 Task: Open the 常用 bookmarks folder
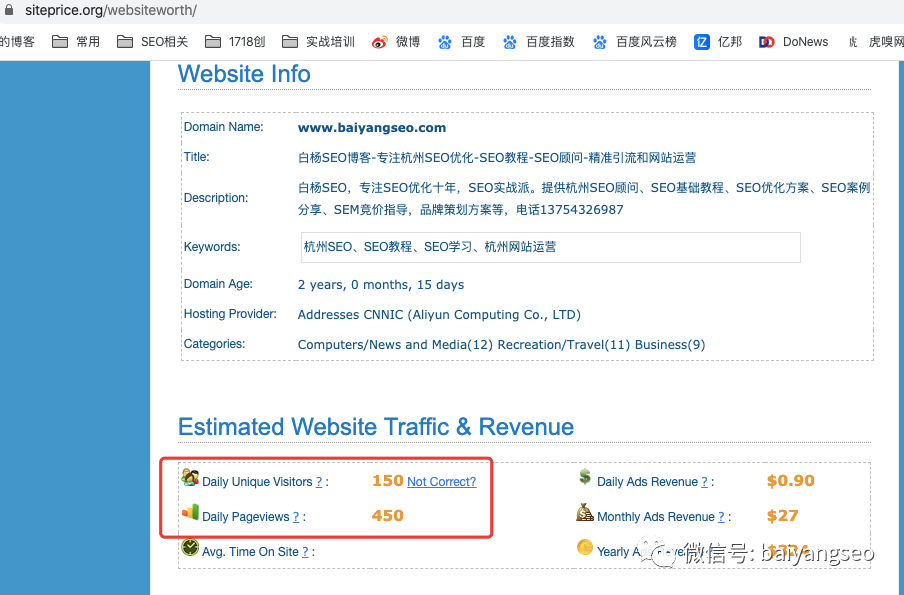(76, 42)
